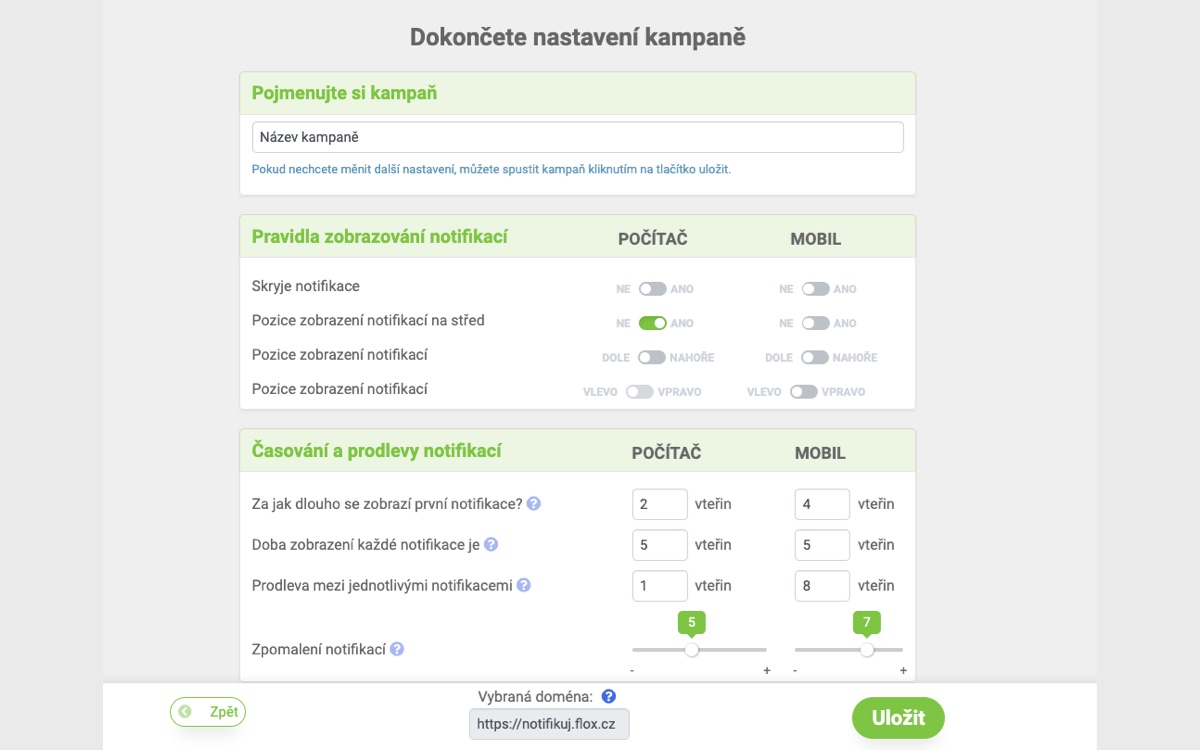Image resolution: width=1200 pixels, height=750 pixels.
Task: Focus the Název kampaně text field
Action: coord(578,137)
